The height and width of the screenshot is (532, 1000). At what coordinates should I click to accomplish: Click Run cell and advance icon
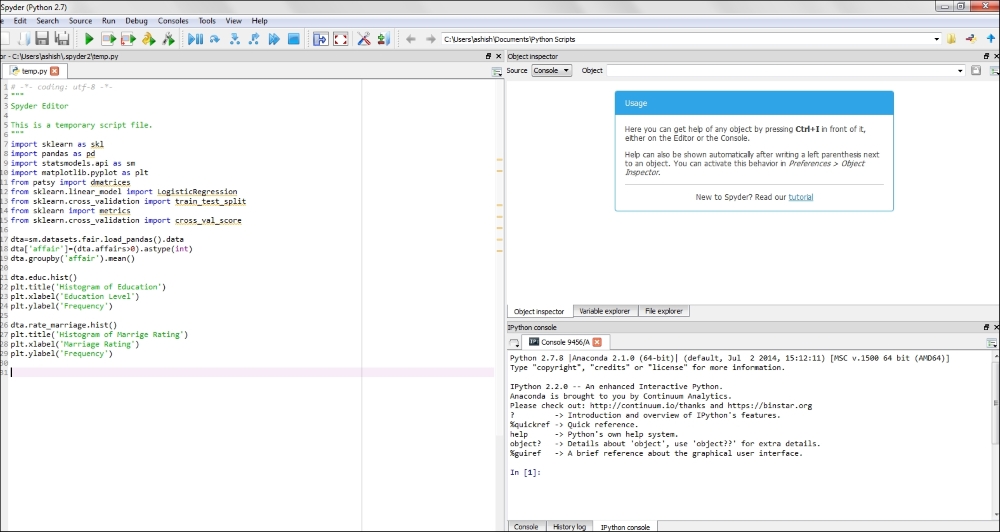click(x=128, y=39)
